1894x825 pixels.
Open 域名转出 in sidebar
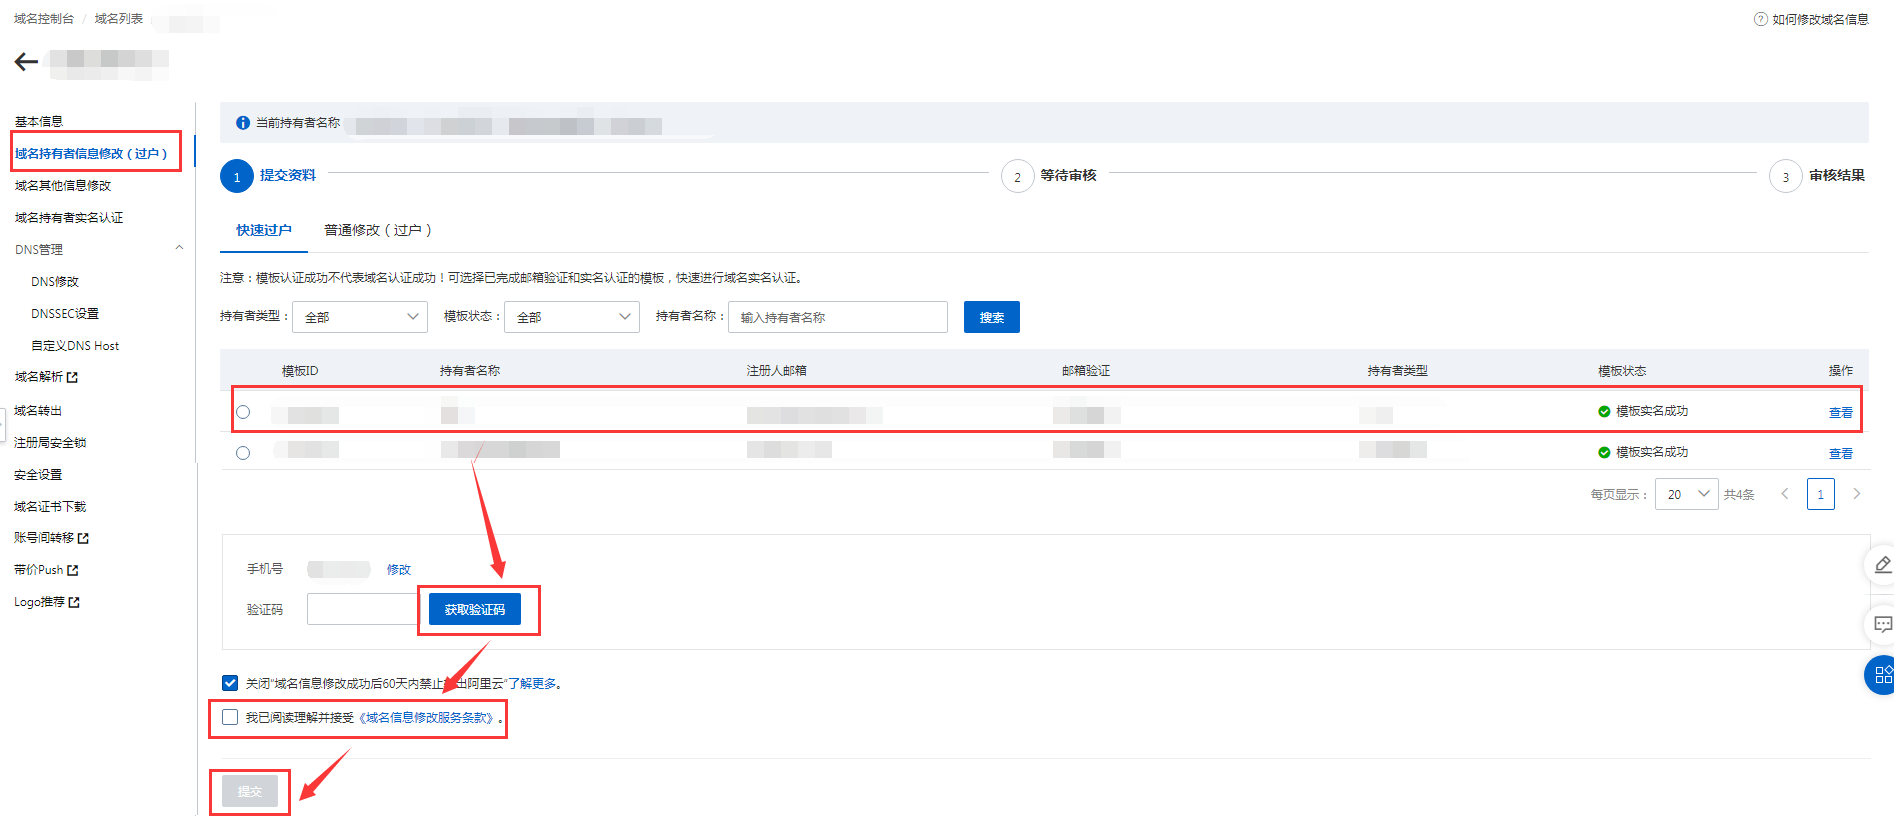38,410
